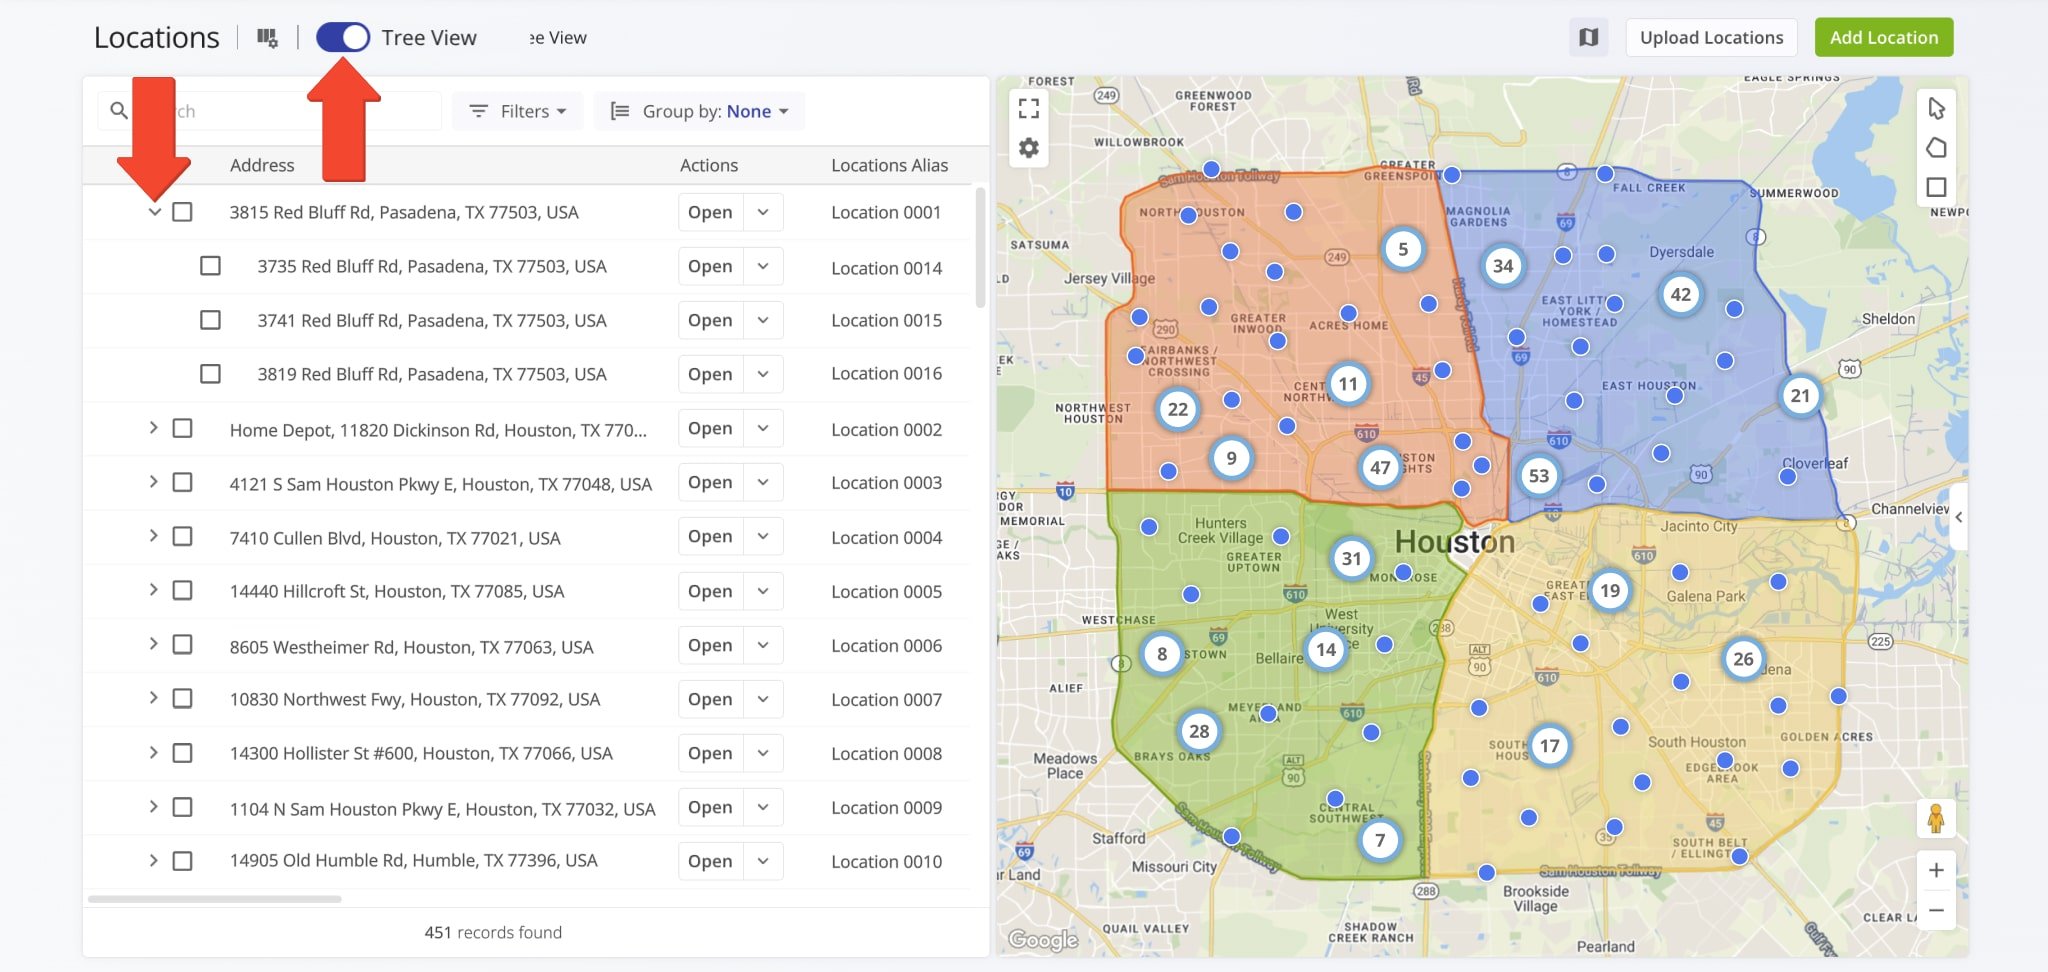Pick the rectangle draw tool on map
Viewport: 2048px width, 972px height.
click(x=1936, y=187)
